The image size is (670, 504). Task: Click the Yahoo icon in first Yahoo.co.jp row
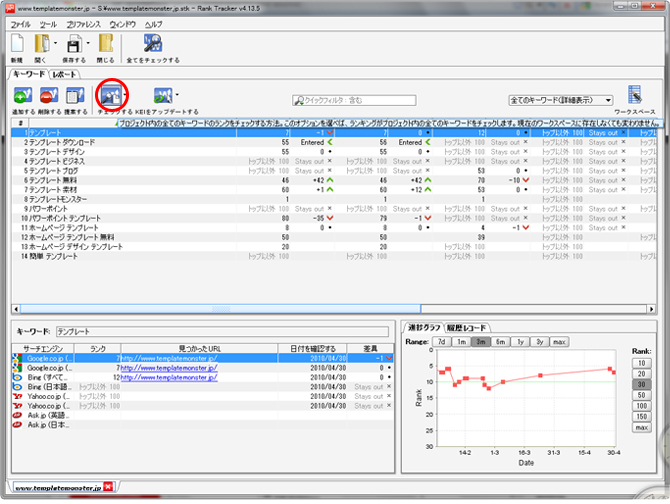coord(17,396)
